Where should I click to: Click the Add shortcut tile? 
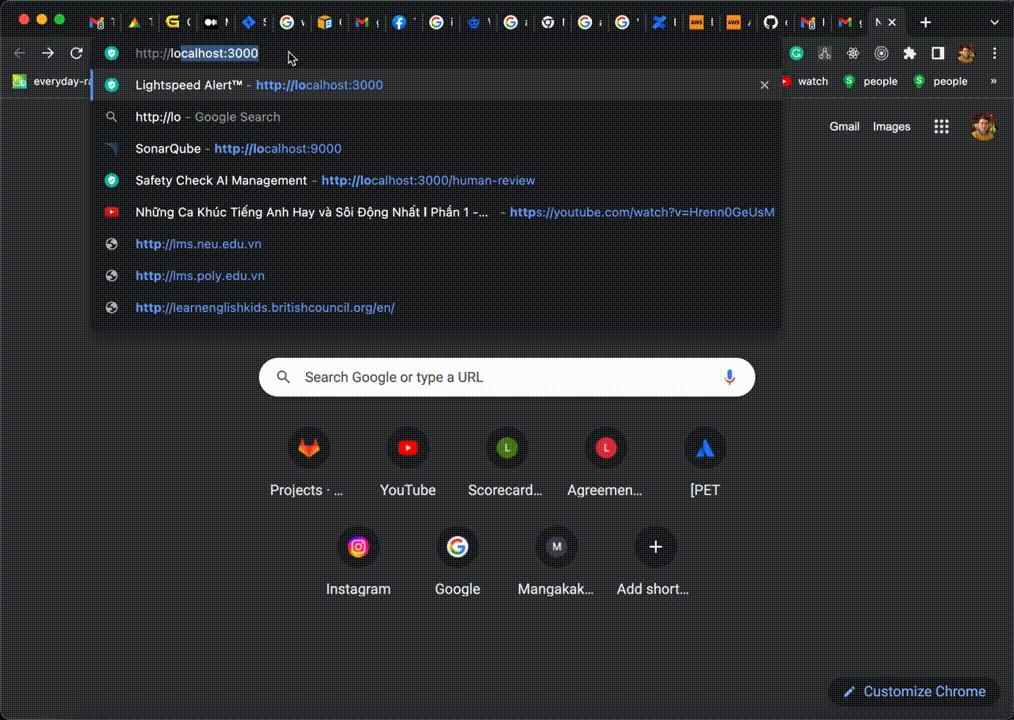[x=655, y=562]
